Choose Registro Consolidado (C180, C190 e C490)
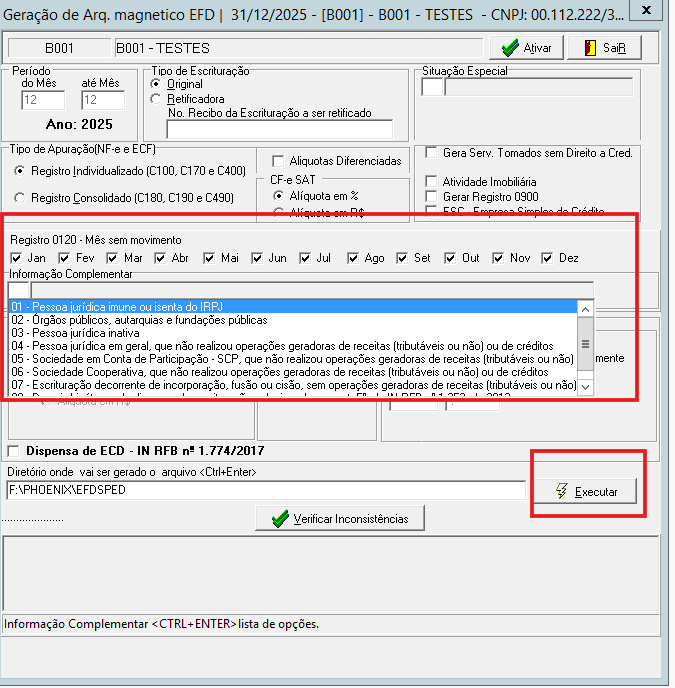The height and width of the screenshot is (688, 675). [19, 198]
